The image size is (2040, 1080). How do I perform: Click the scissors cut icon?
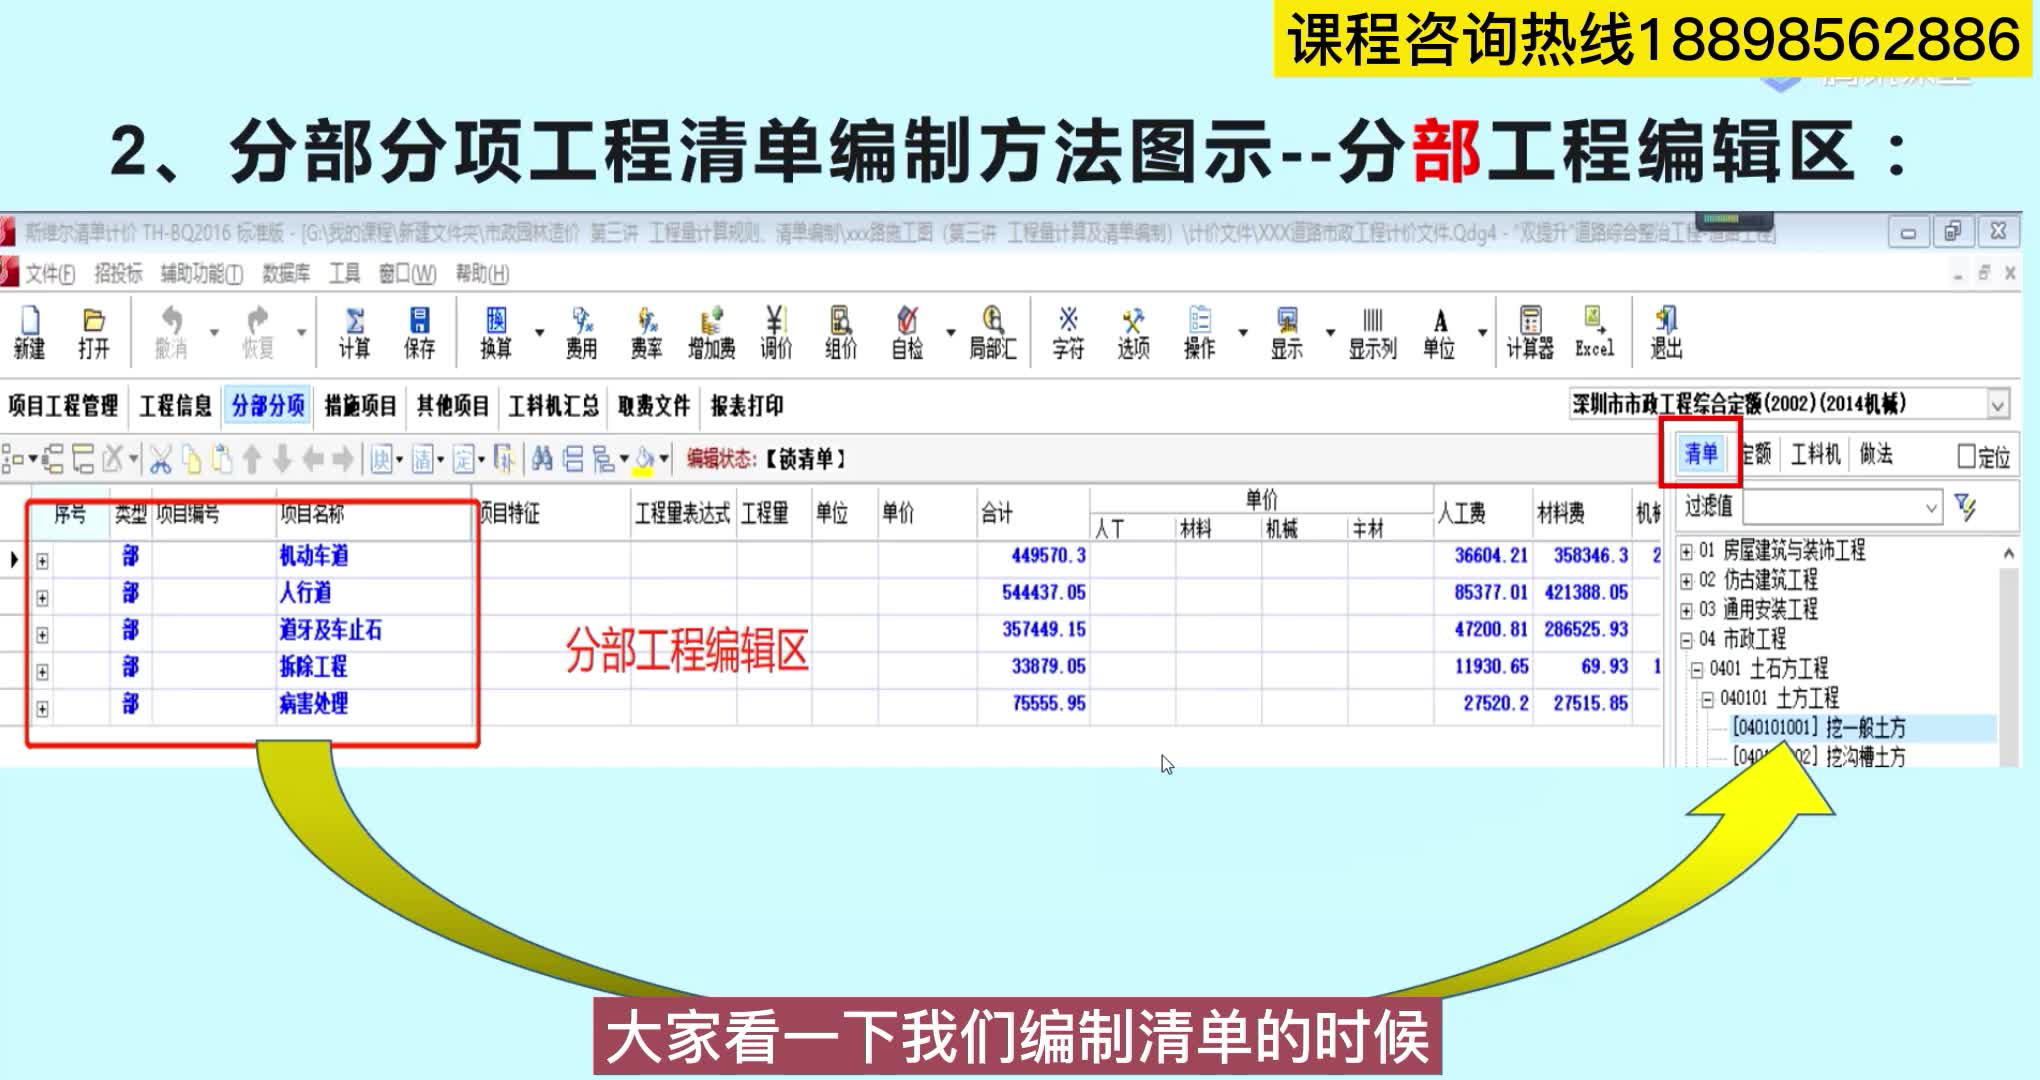click(x=160, y=460)
